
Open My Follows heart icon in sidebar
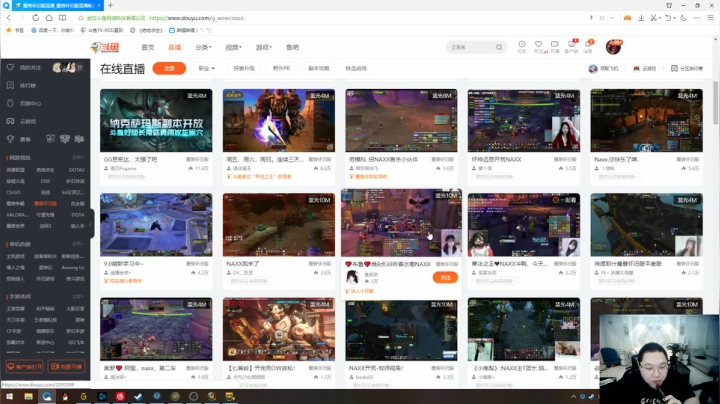[10, 67]
